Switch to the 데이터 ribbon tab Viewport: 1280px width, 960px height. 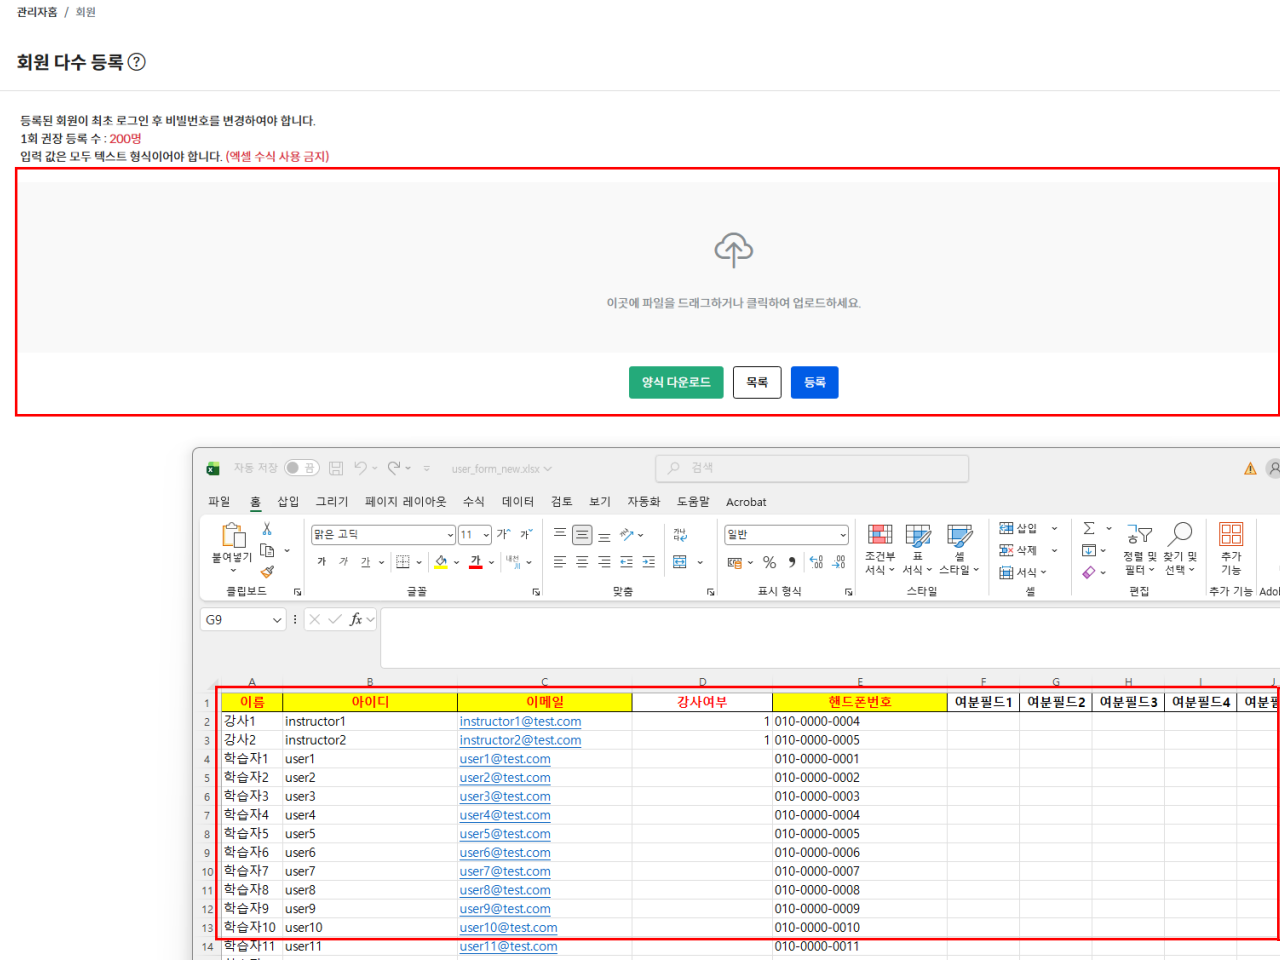pos(518,502)
